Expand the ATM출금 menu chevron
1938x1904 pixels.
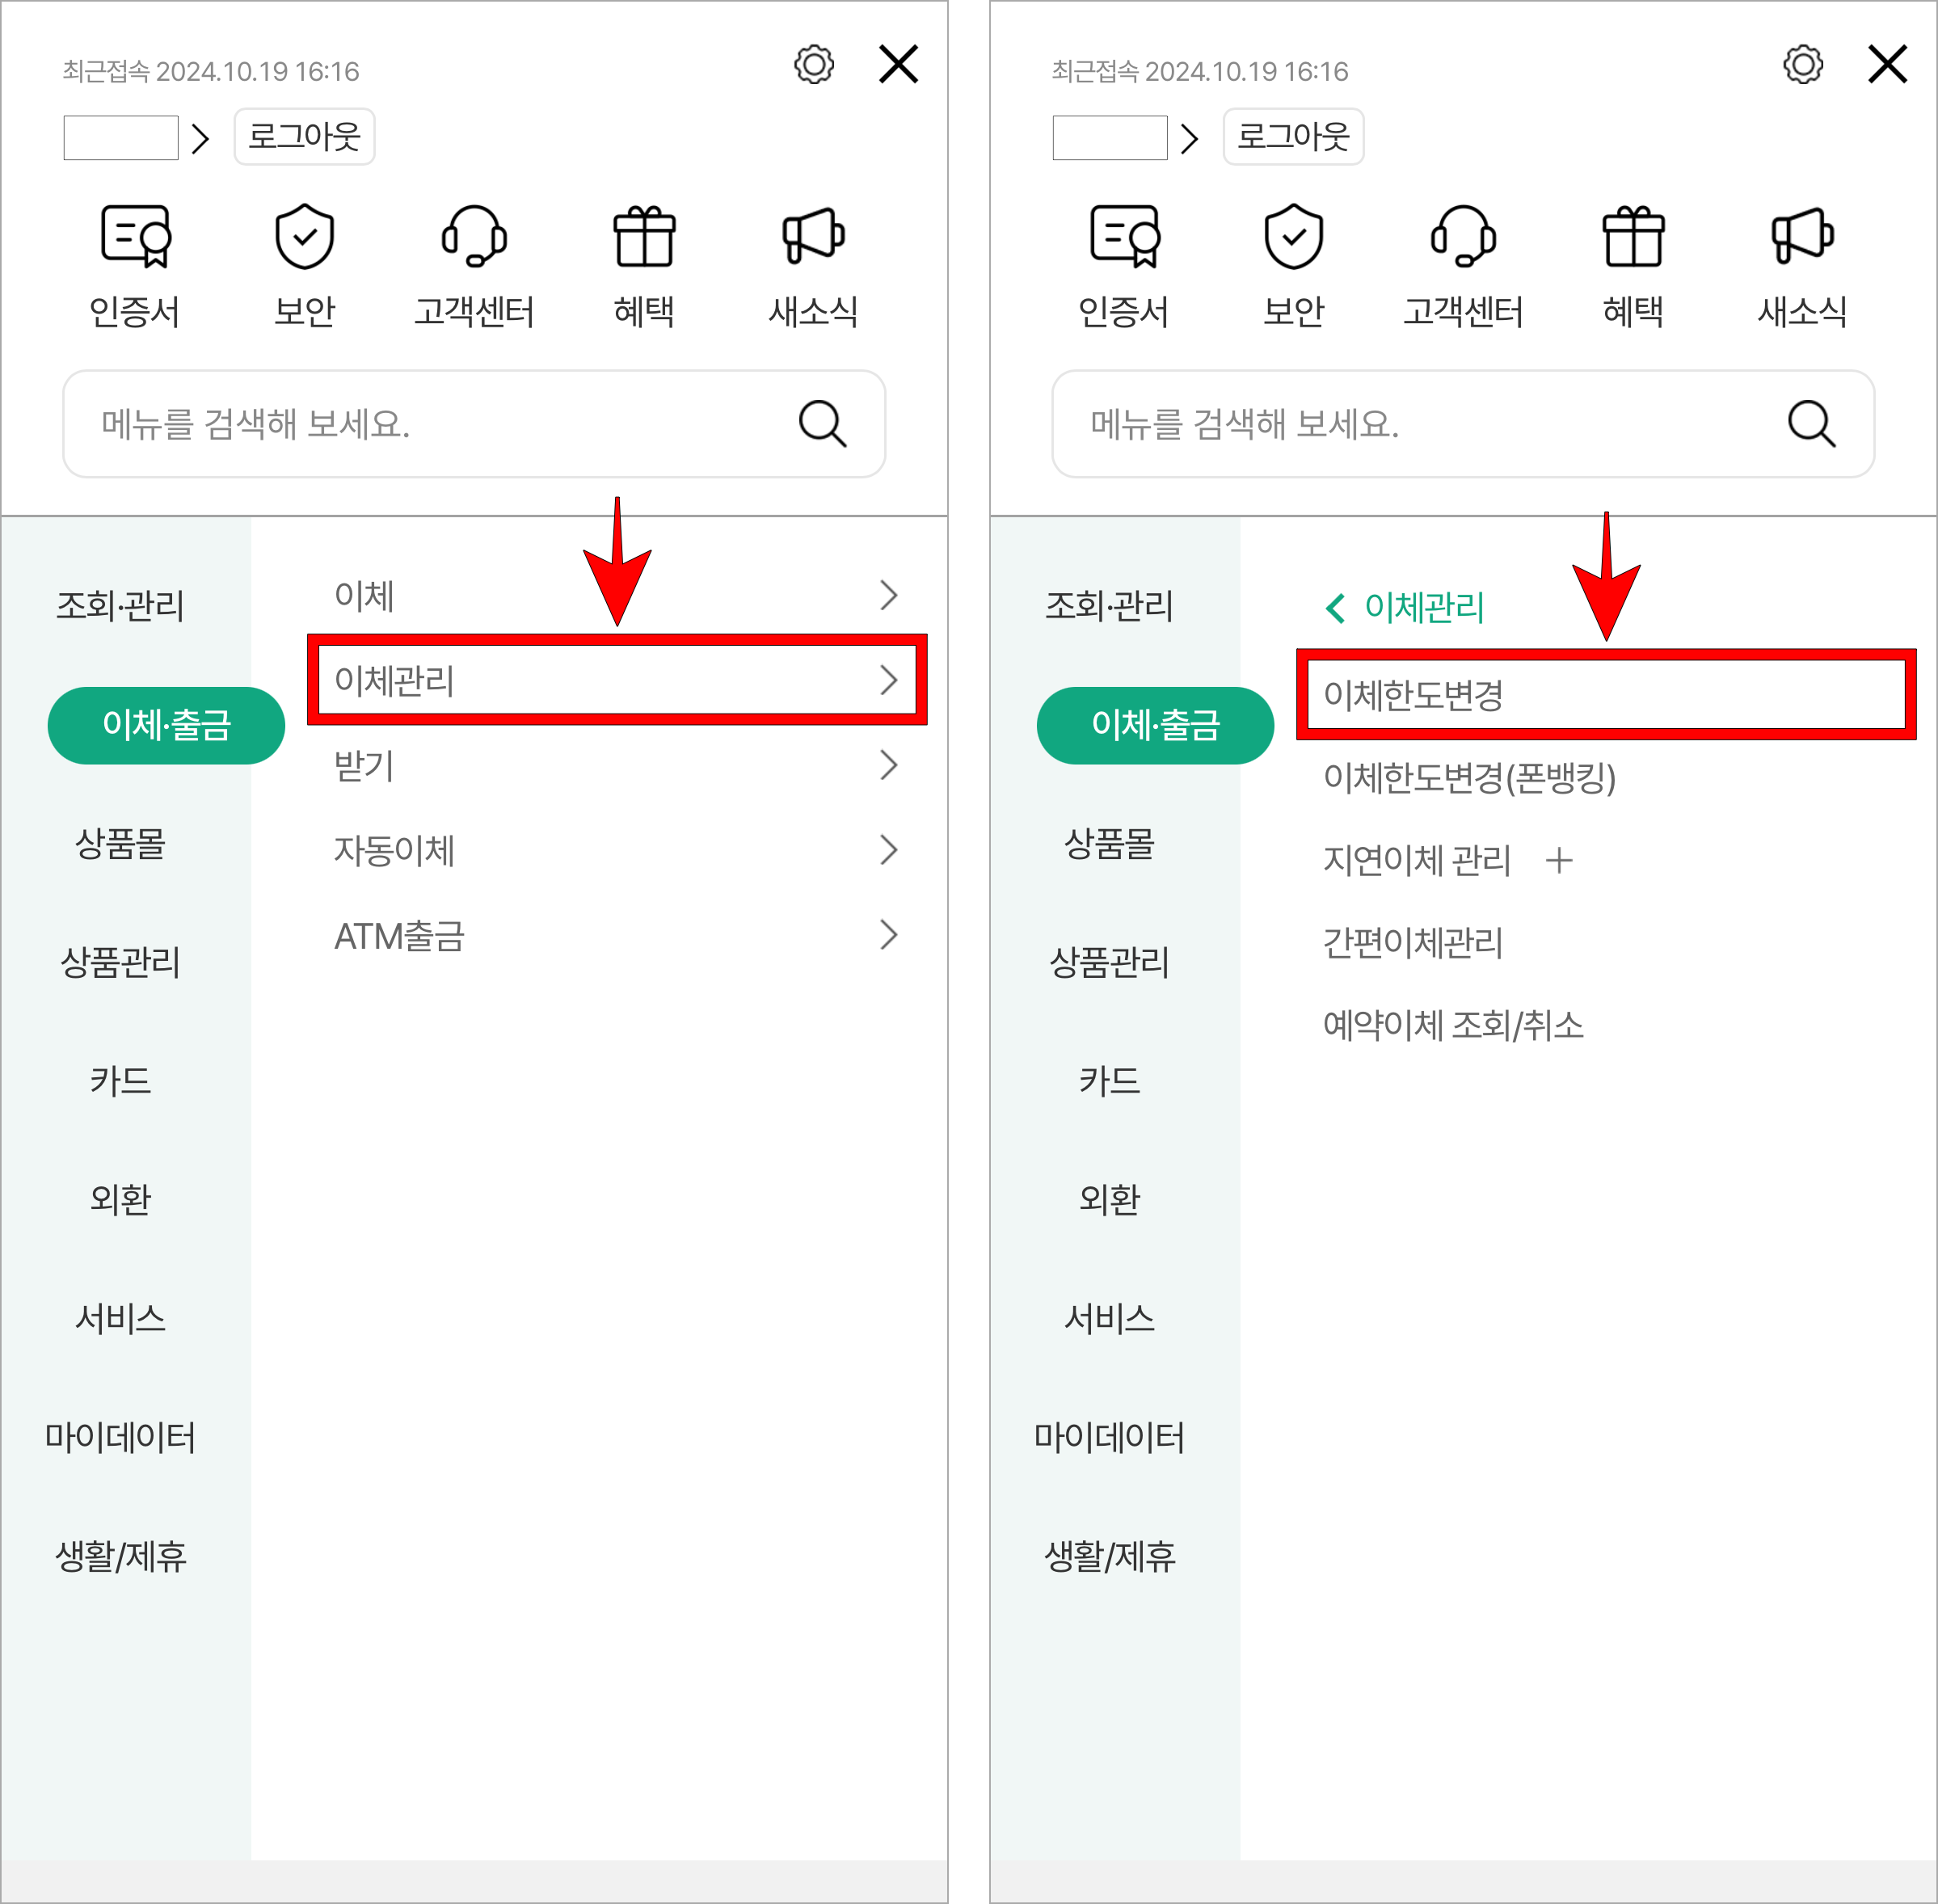coord(890,935)
